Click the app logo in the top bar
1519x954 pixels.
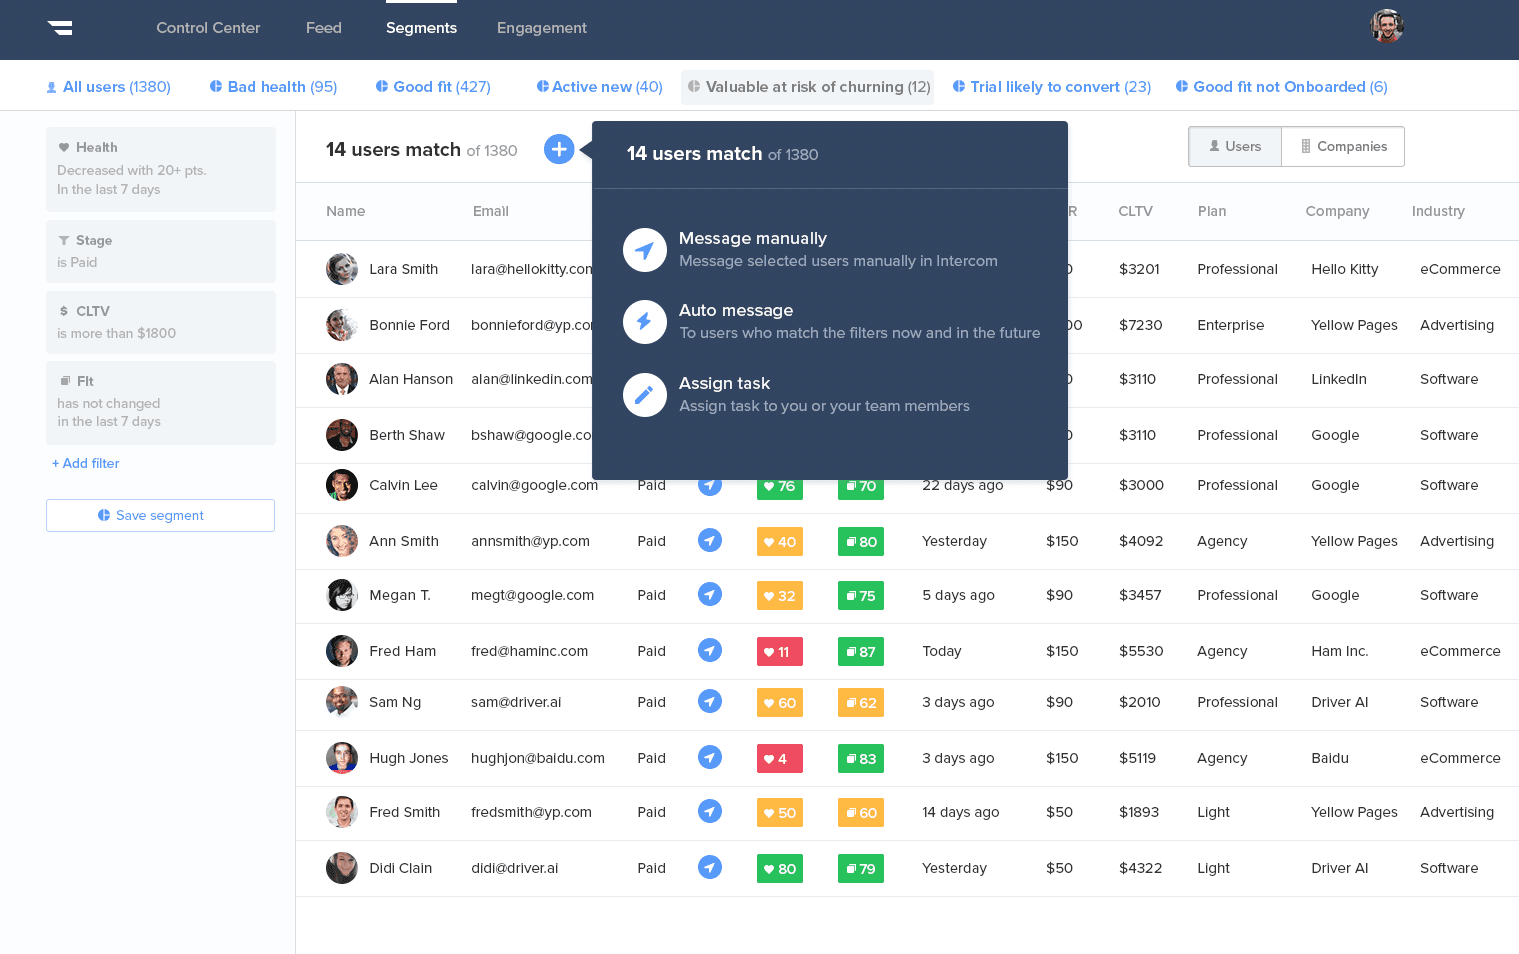click(60, 28)
